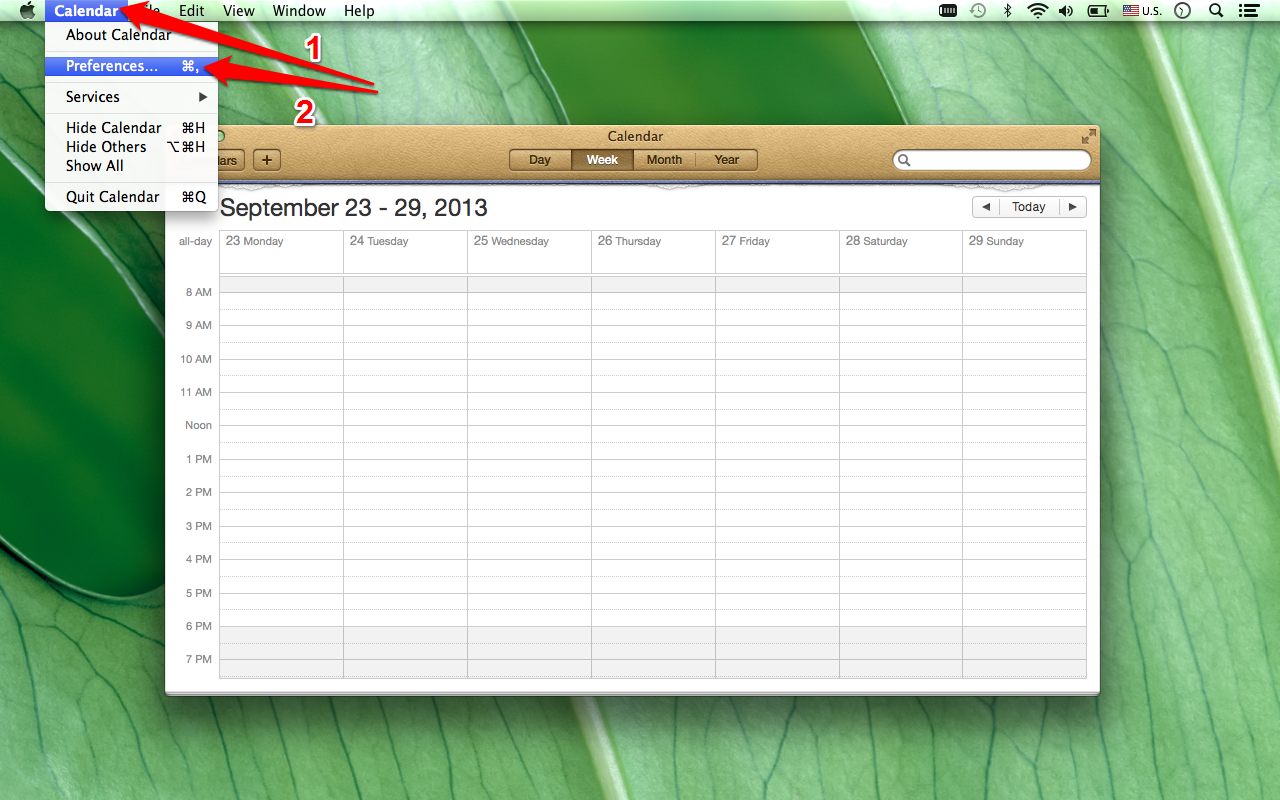Viewport: 1280px width, 800px height.
Task: Open the Apple menu
Action: [x=27, y=11]
